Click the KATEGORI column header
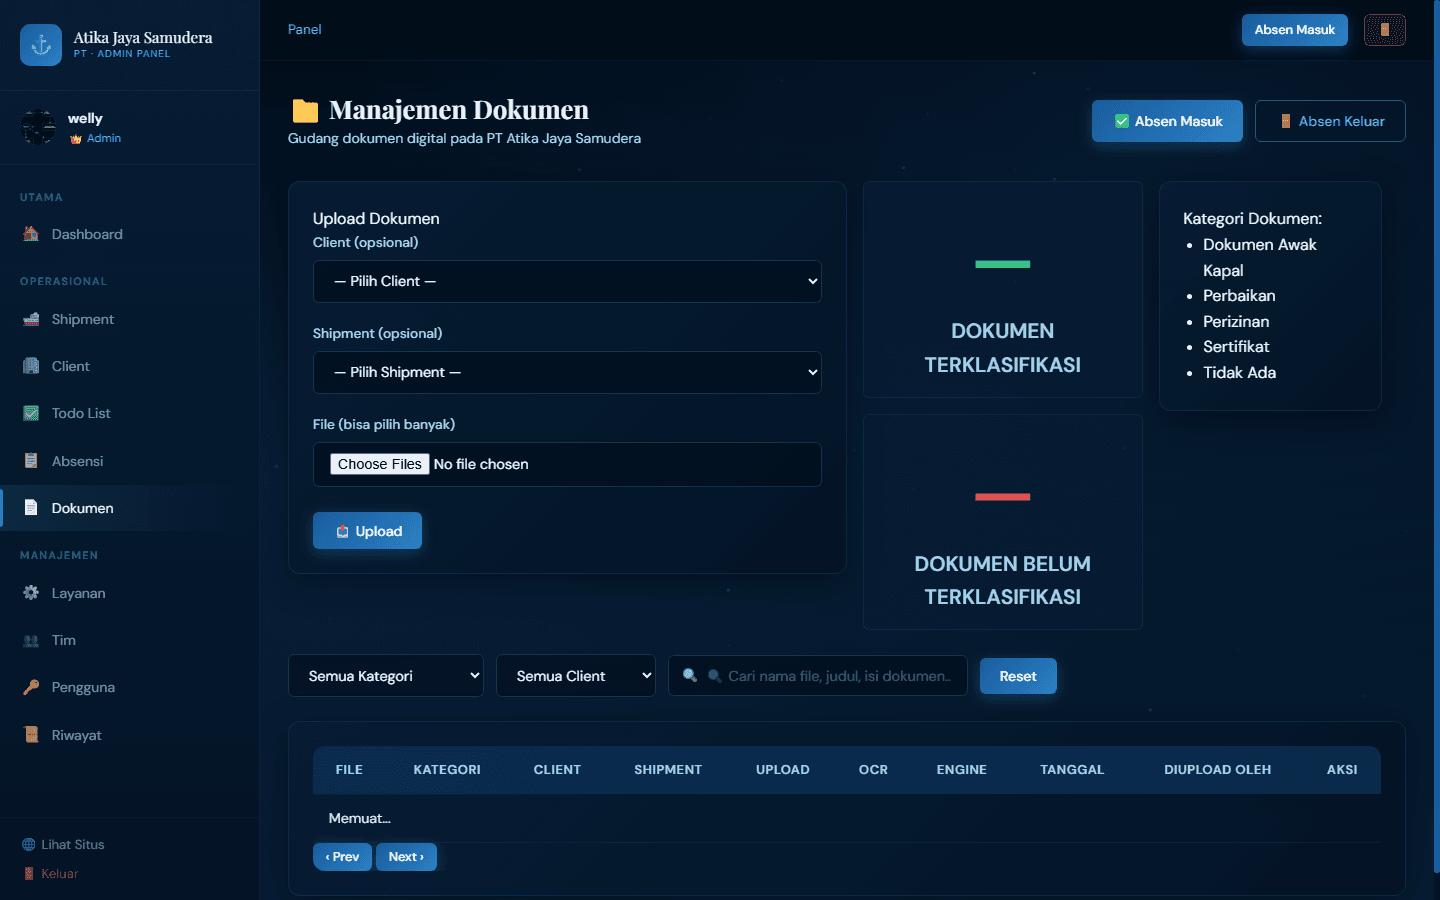Screen dimensions: 1440x900 [447, 770]
